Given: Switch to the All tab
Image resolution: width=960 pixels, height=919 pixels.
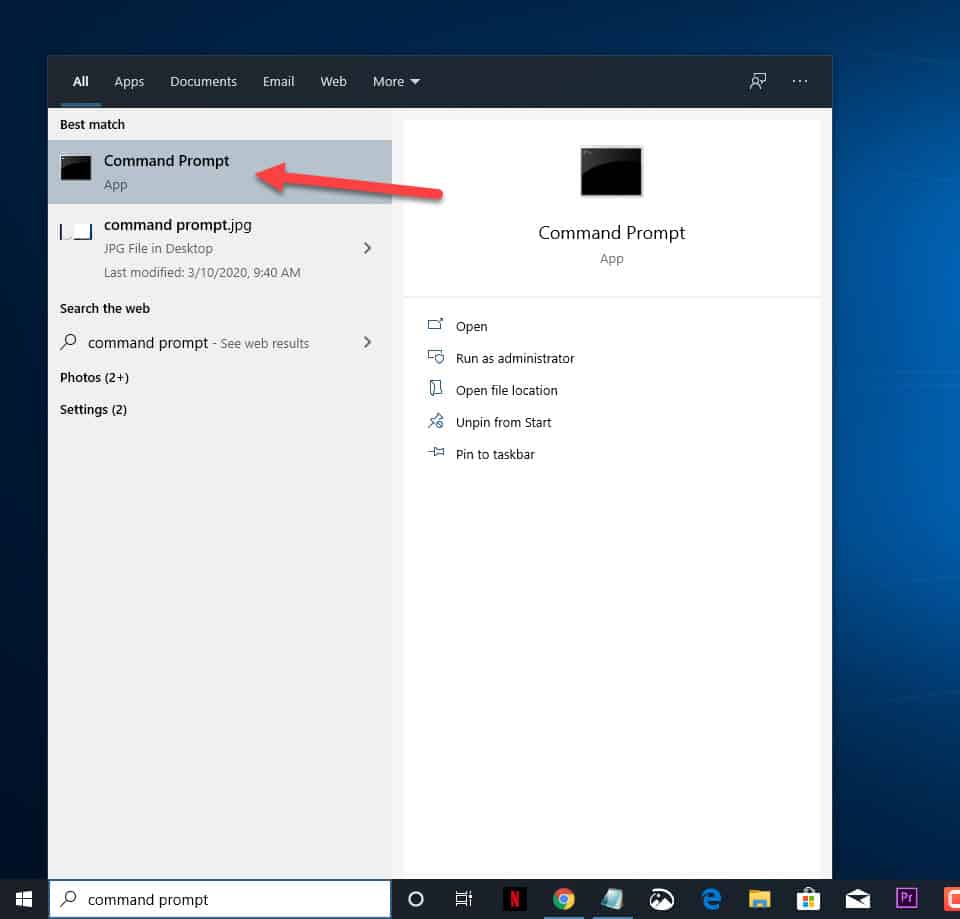Looking at the screenshot, I should (x=80, y=81).
